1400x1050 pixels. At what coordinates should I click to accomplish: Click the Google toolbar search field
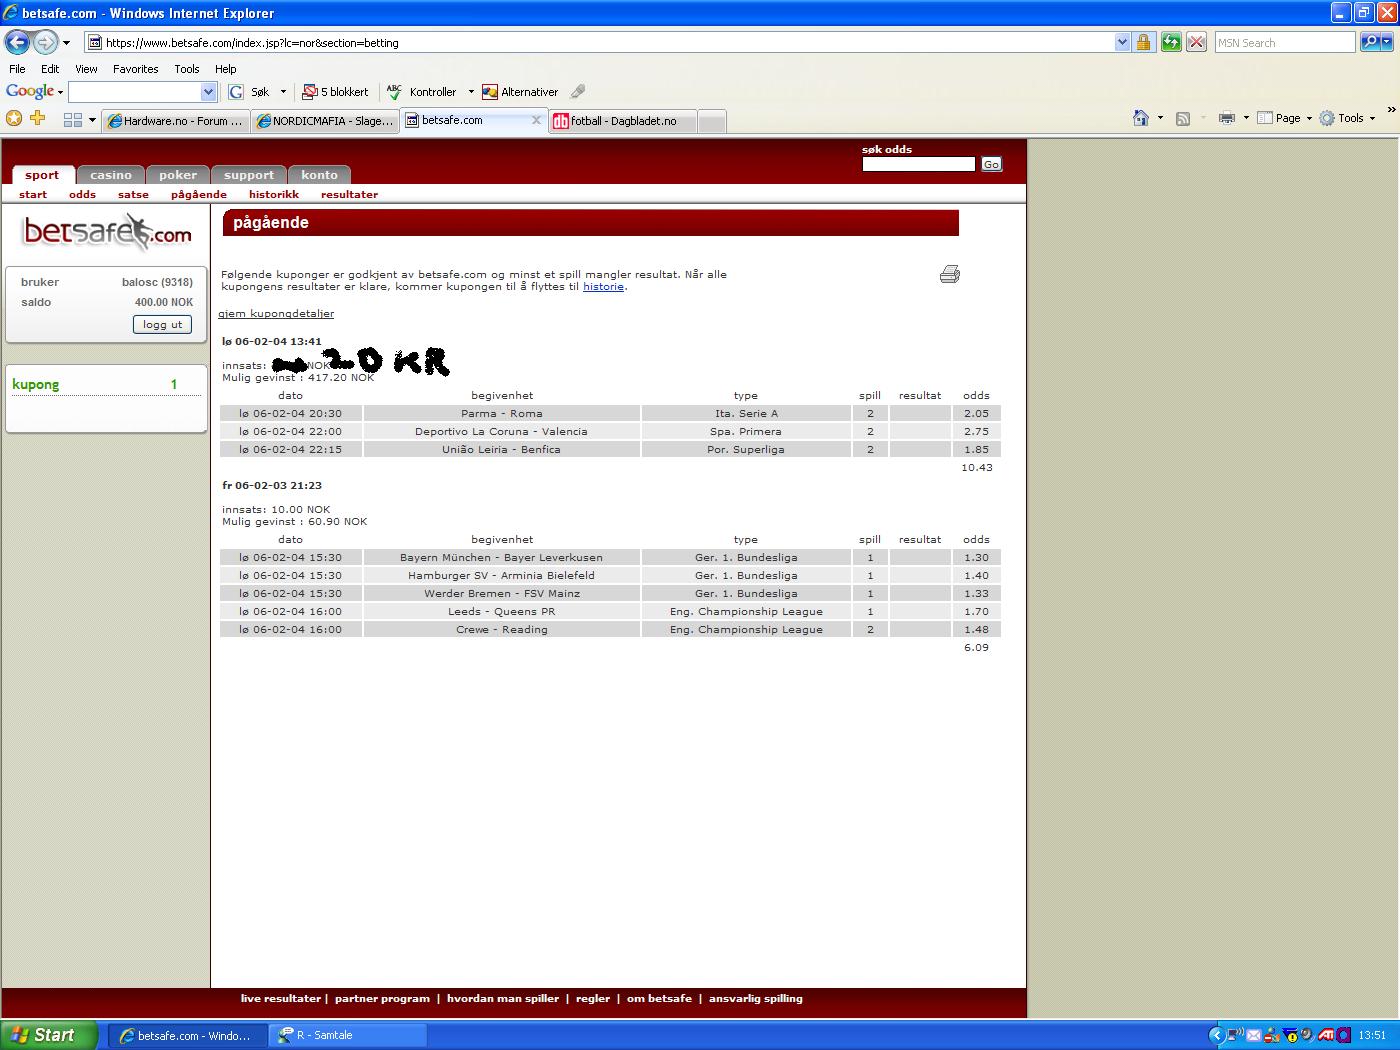point(135,92)
